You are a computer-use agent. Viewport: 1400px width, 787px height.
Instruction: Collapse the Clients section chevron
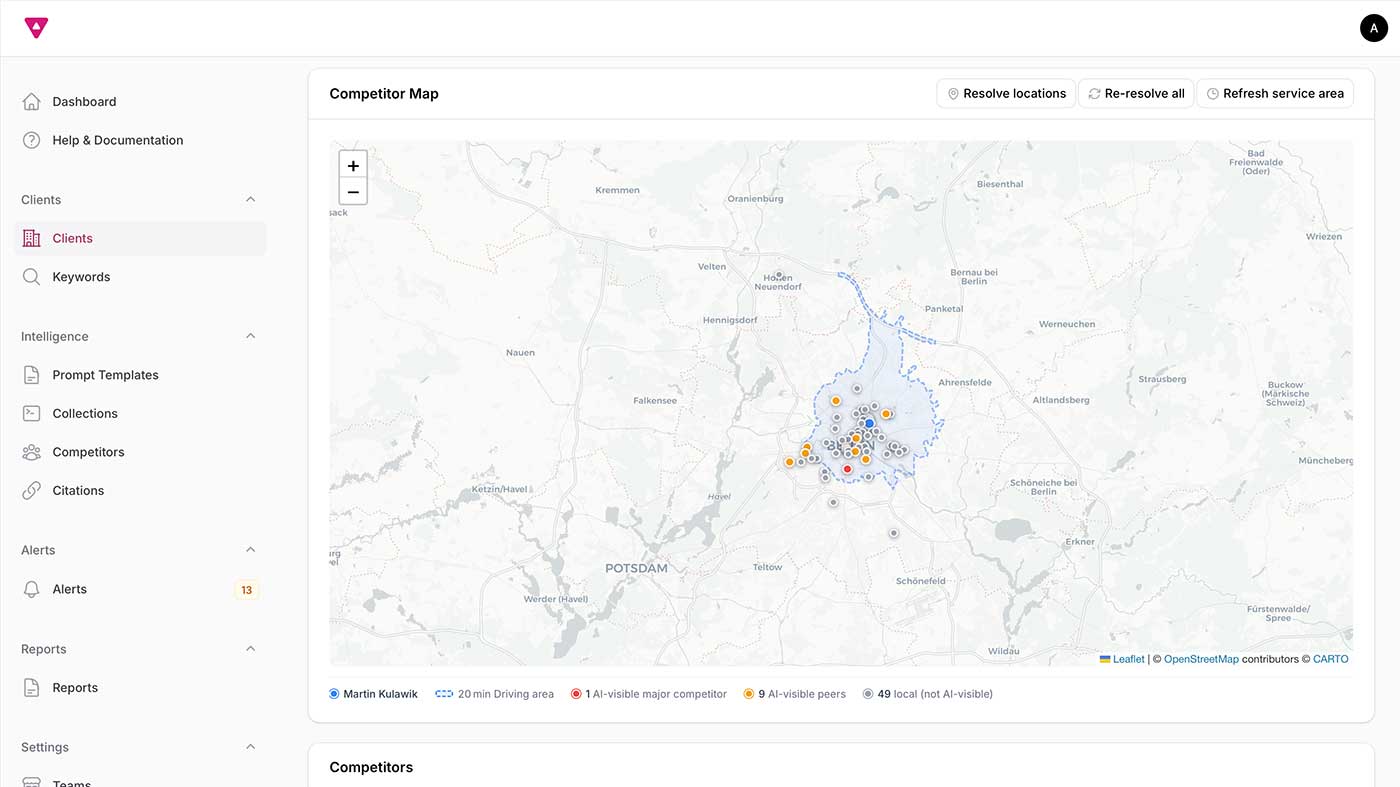250,199
